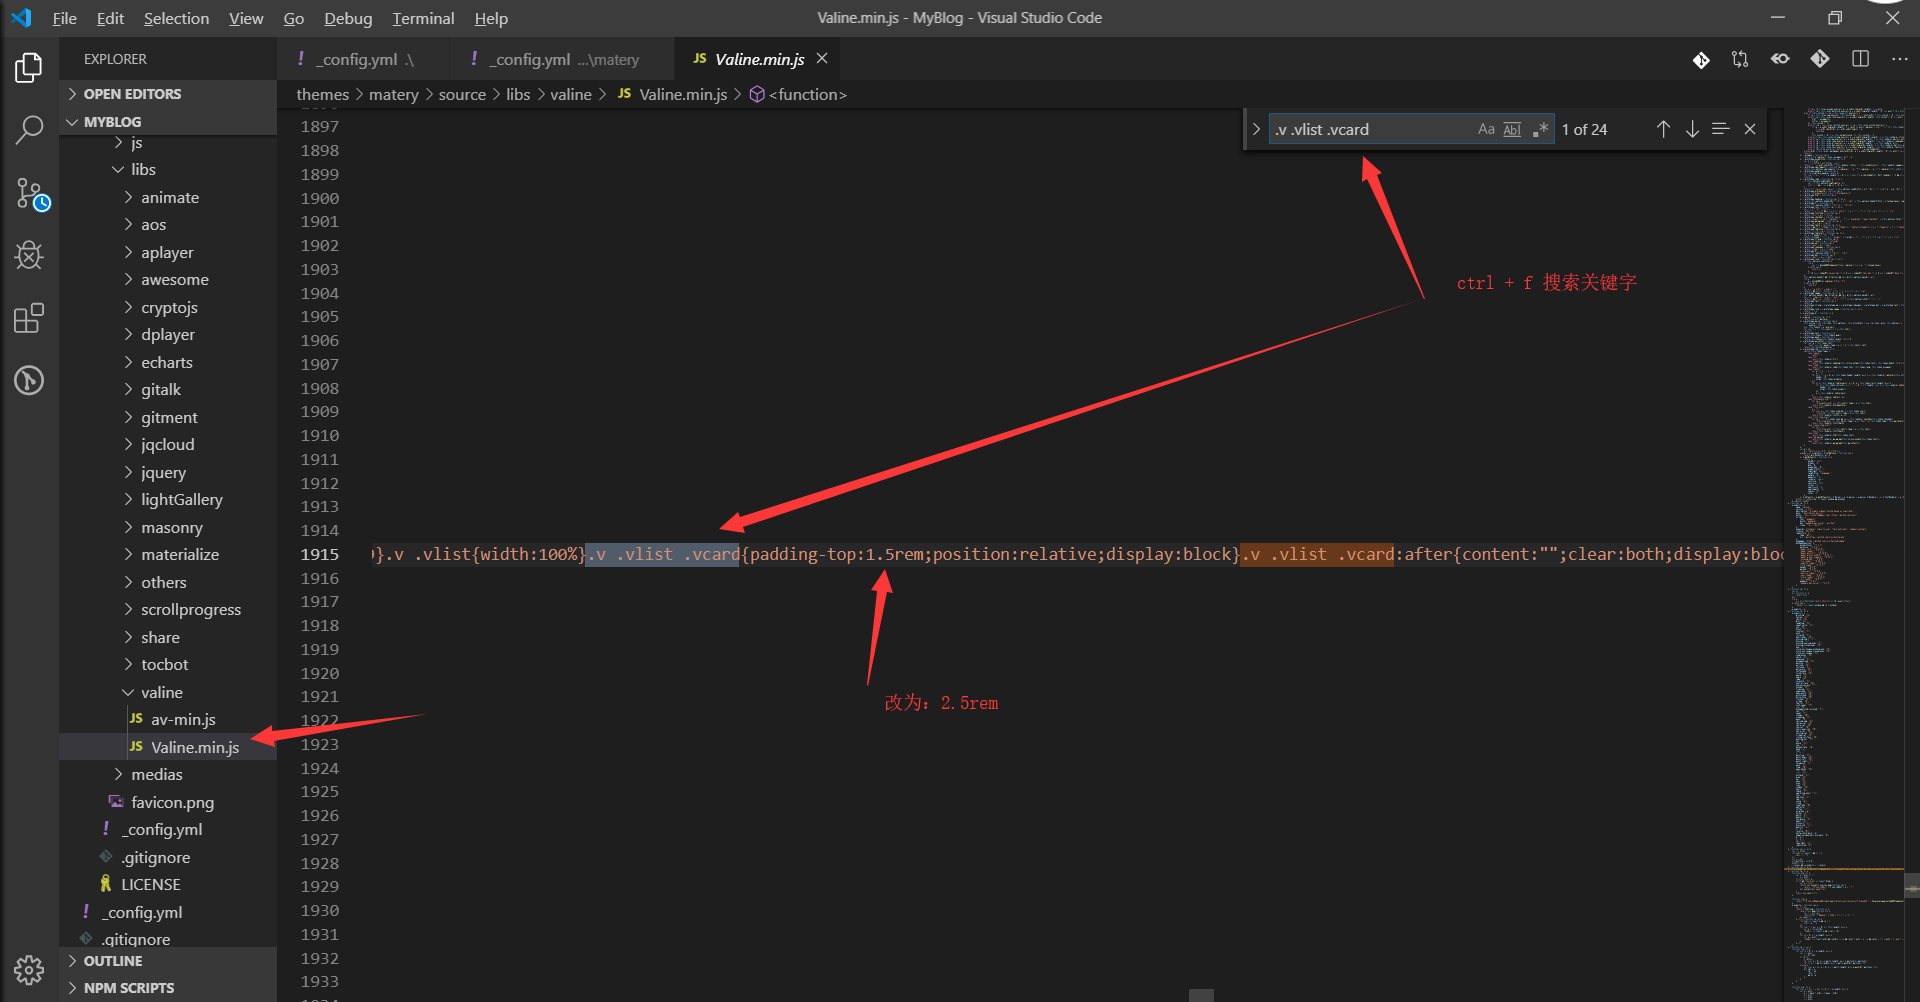Toggle Use Regular Expression in find widget
This screenshot has height=1002, width=1920.
1540,129
